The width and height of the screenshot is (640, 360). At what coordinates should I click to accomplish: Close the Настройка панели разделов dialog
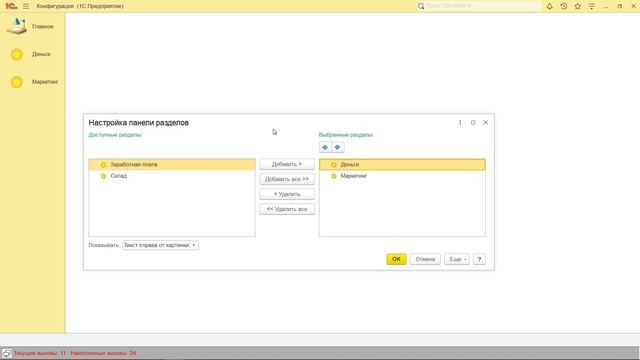point(486,122)
